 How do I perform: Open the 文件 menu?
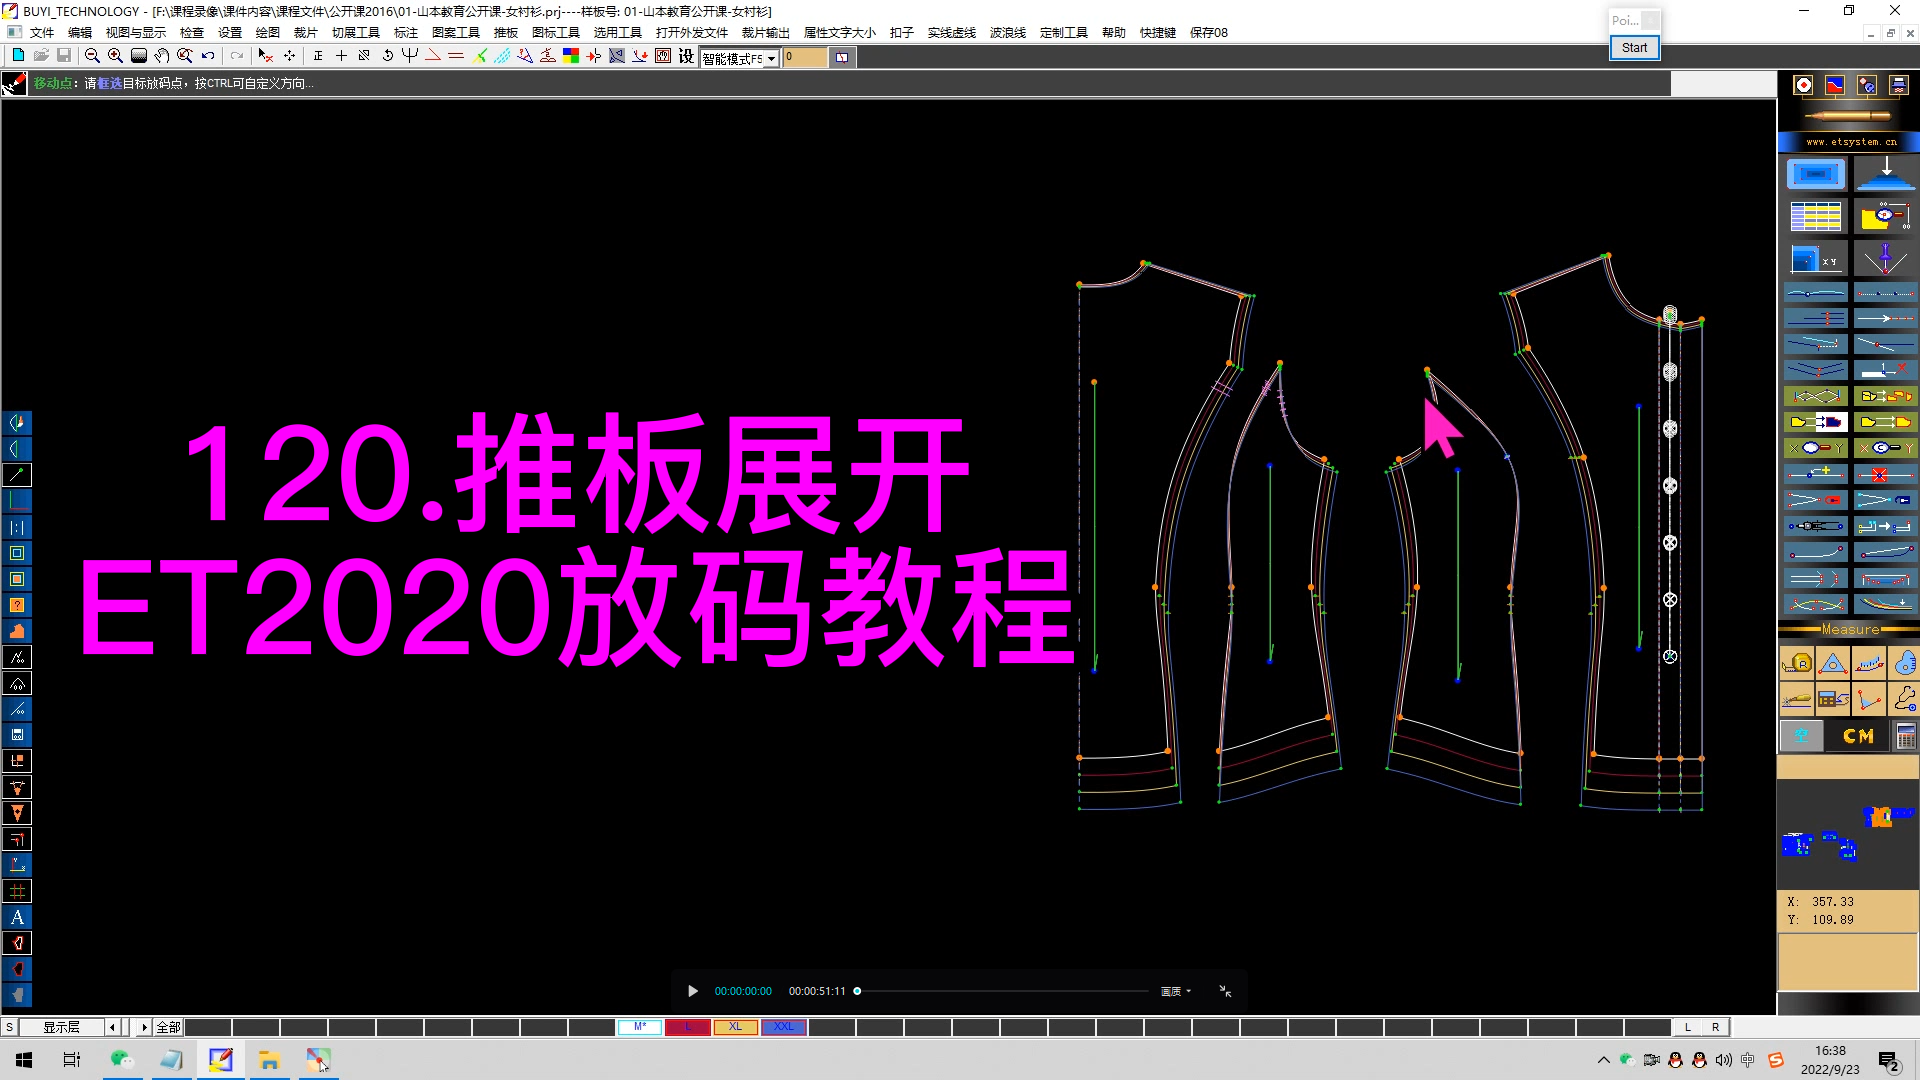click(x=42, y=33)
